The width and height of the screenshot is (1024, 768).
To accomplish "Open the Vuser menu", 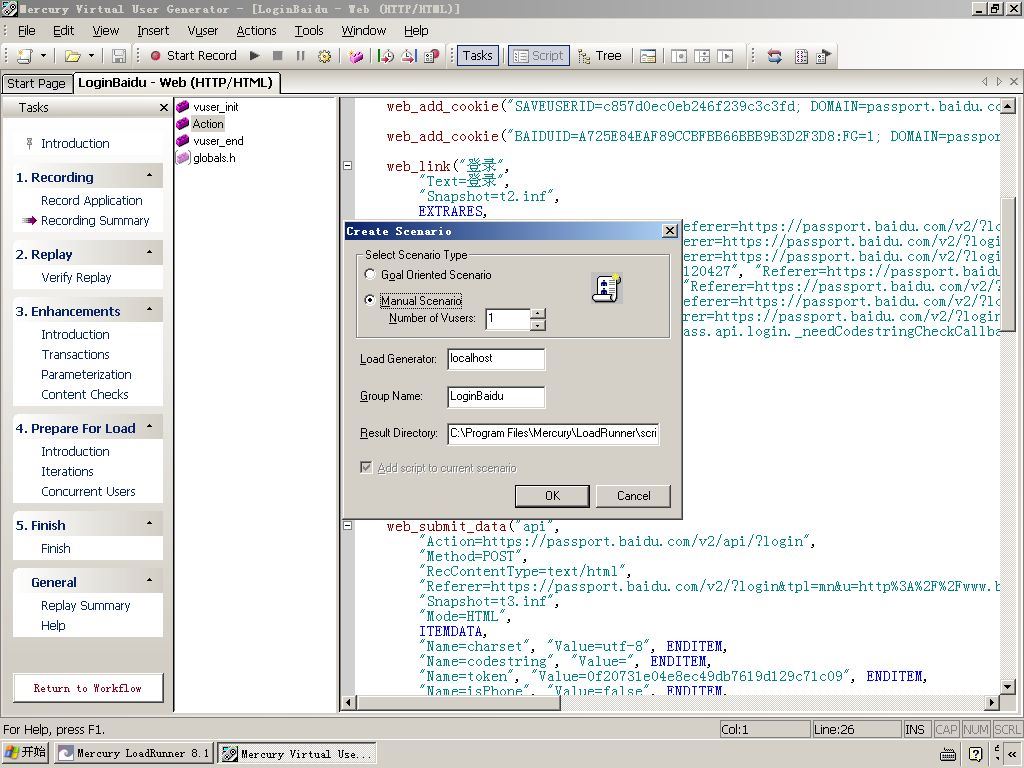I will [x=202, y=31].
